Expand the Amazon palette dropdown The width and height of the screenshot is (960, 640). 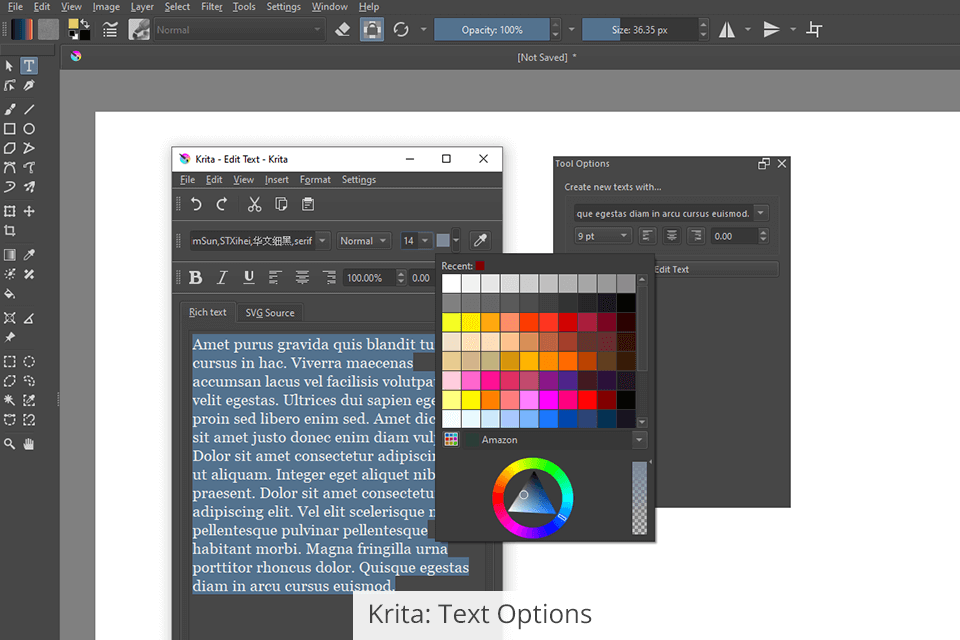point(639,440)
